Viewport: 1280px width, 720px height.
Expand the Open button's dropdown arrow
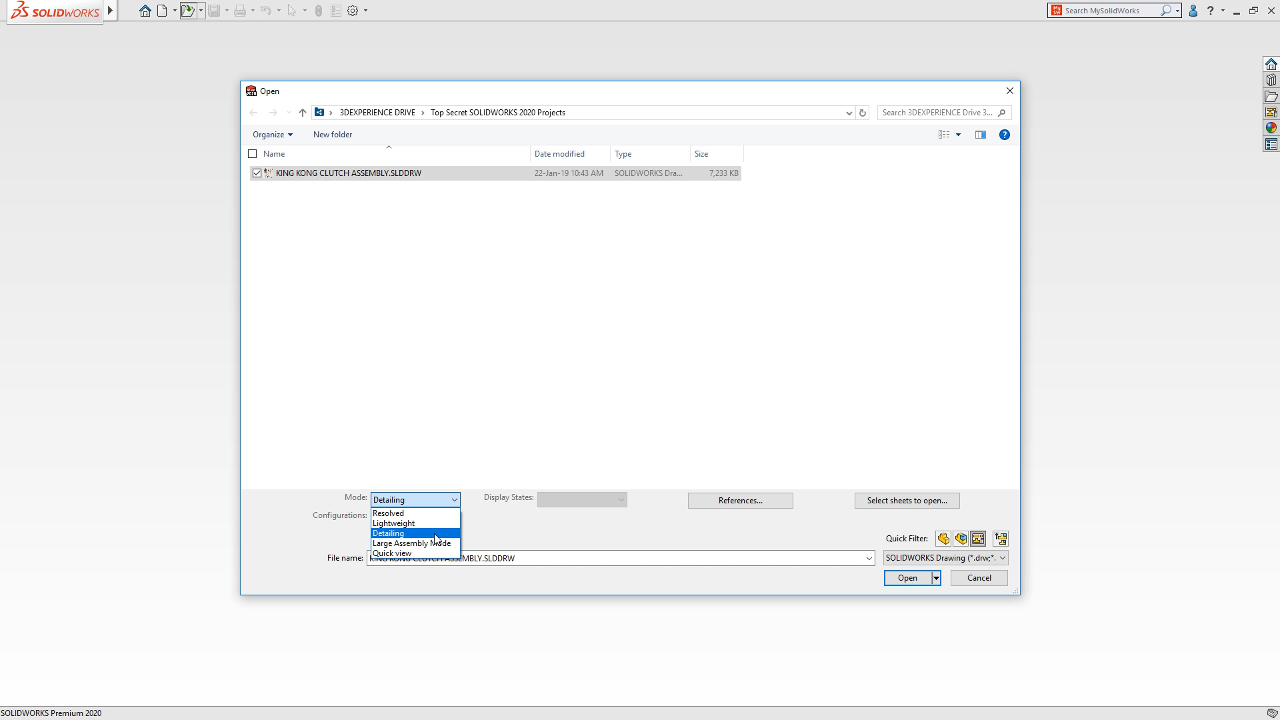(935, 577)
